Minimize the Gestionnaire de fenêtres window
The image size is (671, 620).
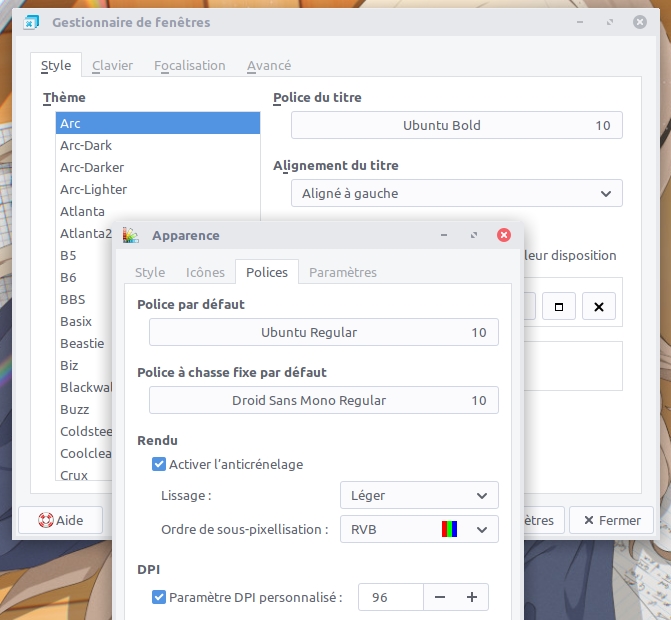[x=580, y=22]
